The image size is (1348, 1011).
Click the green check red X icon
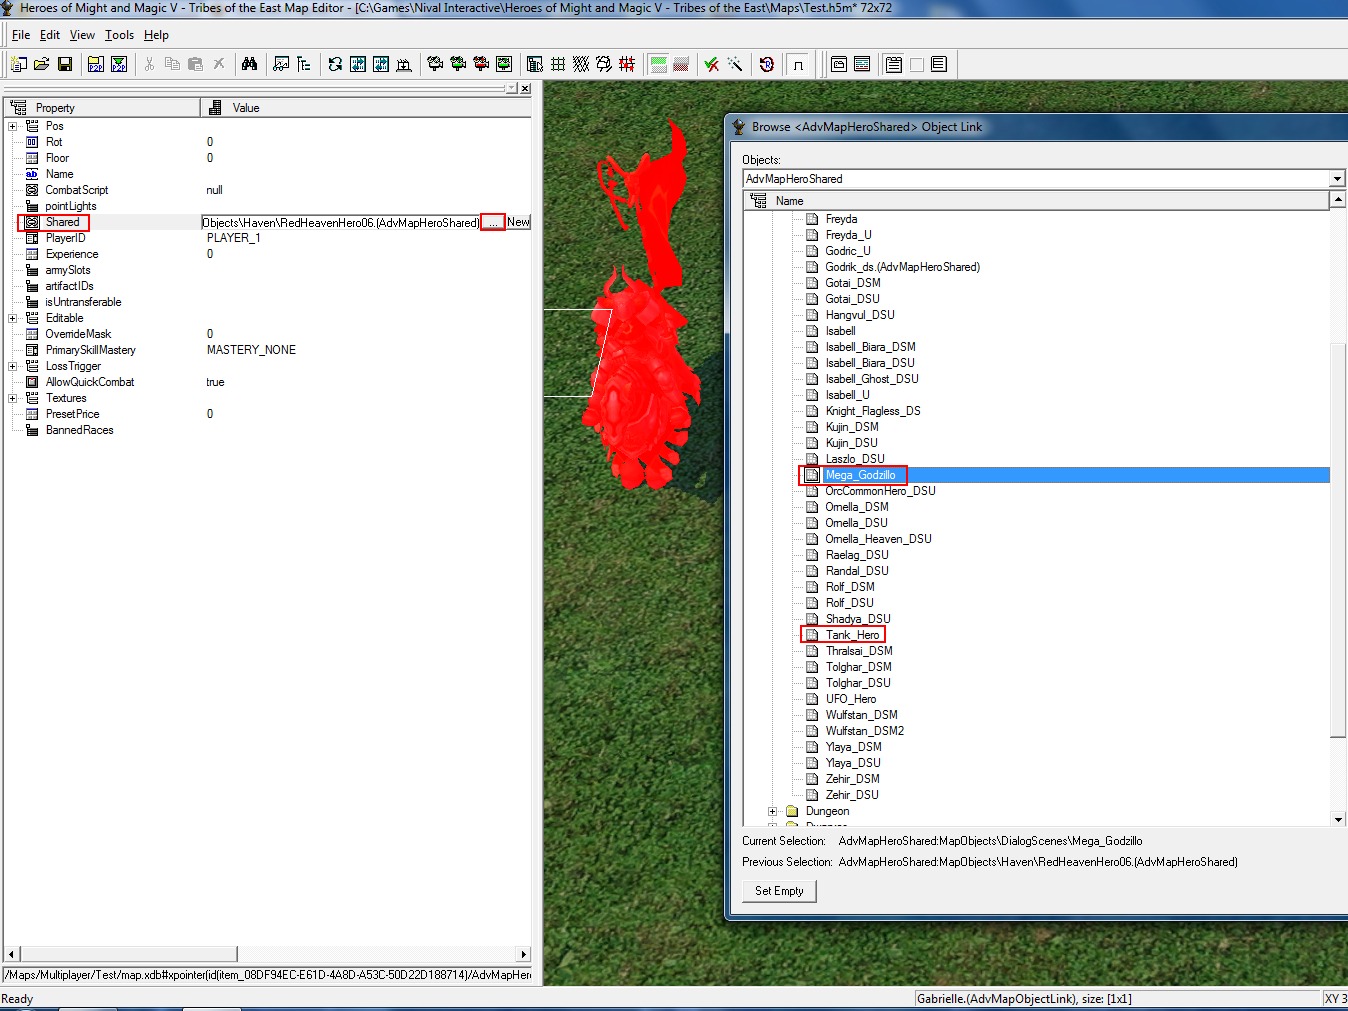point(712,64)
